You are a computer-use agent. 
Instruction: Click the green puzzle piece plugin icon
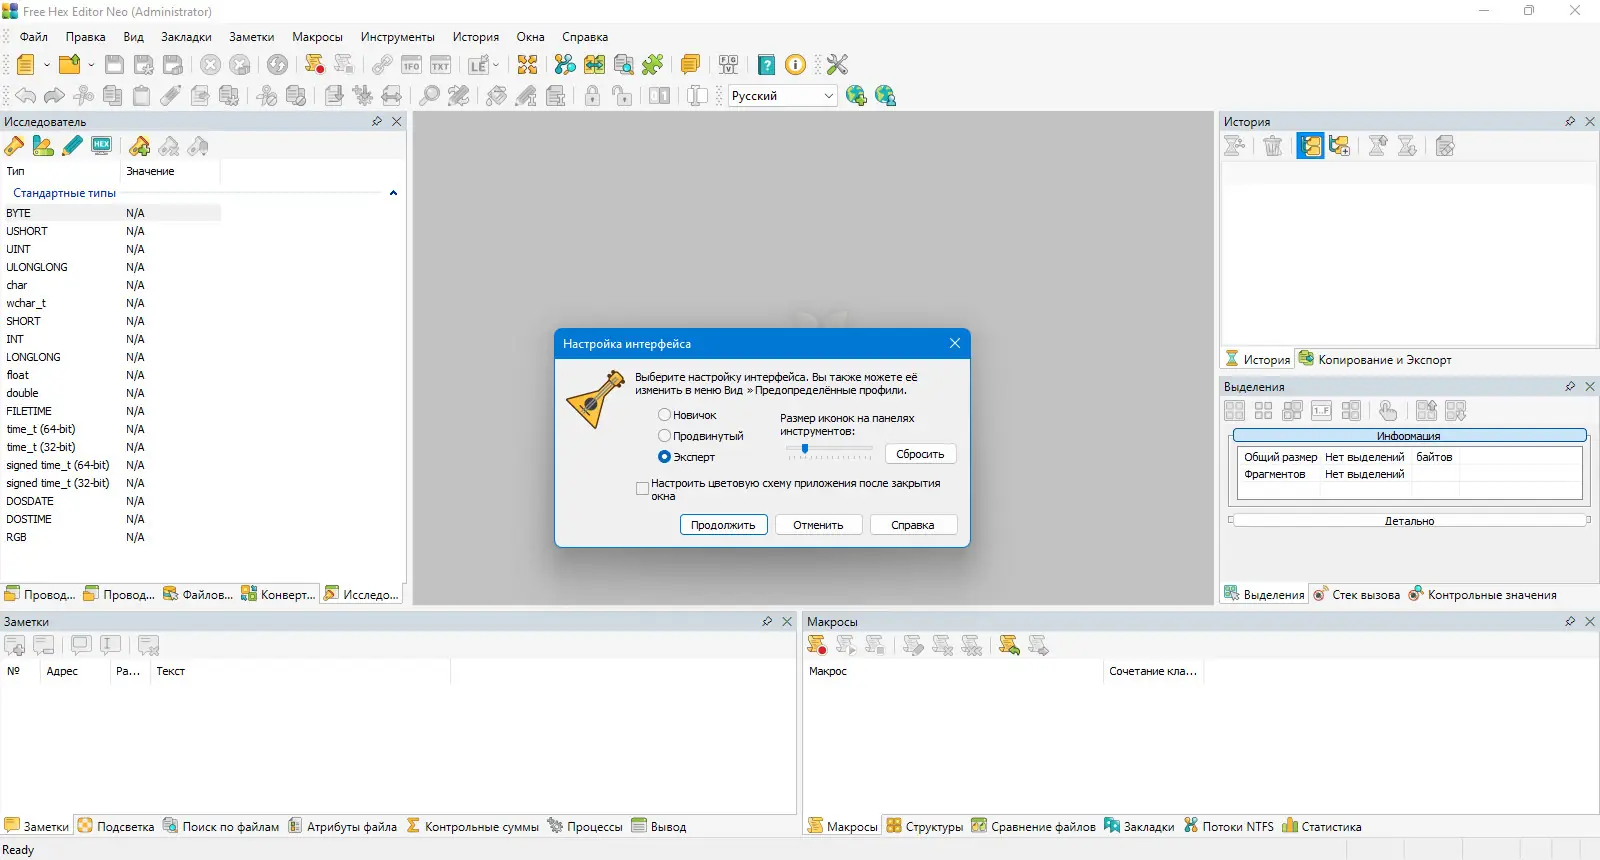(x=652, y=65)
